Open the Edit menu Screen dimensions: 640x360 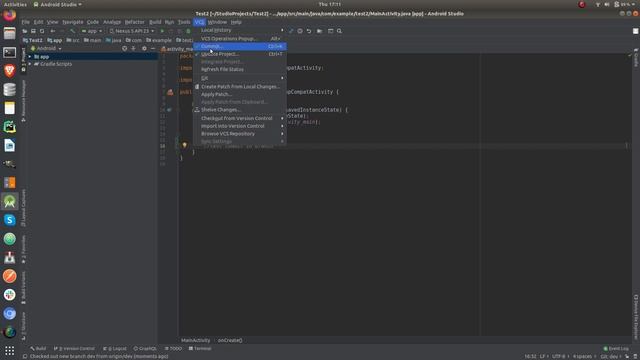click(x=38, y=22)
